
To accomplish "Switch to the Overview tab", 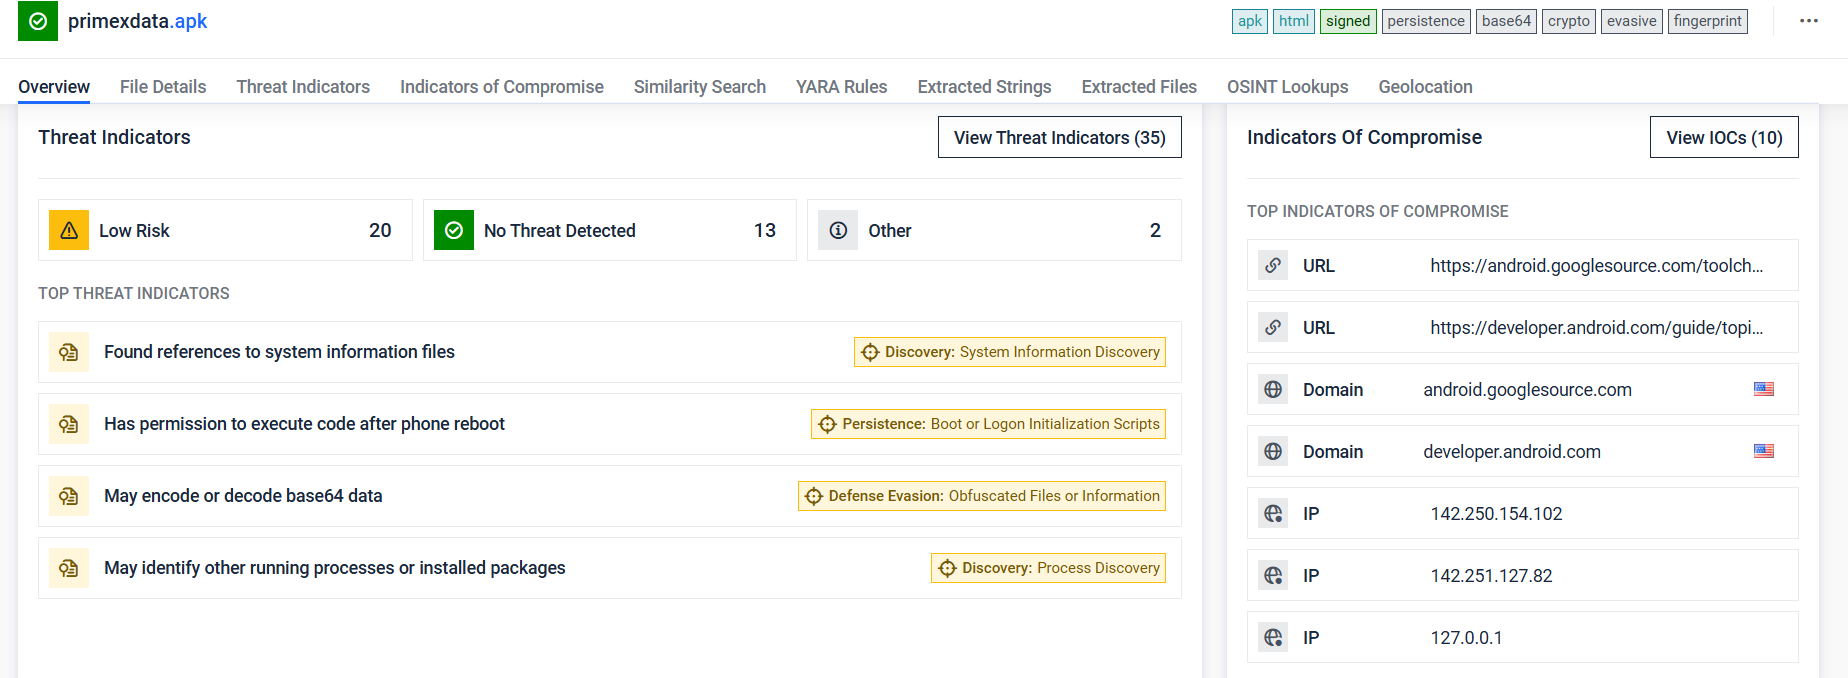I will coord(54,87).
